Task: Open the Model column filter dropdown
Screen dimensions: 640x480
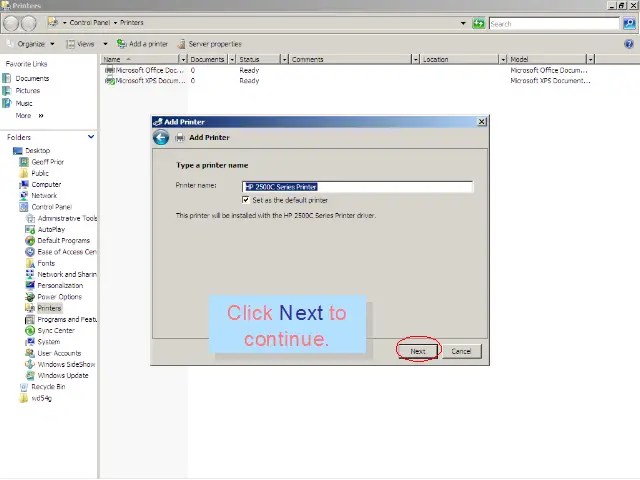Action: click(590, 60)
